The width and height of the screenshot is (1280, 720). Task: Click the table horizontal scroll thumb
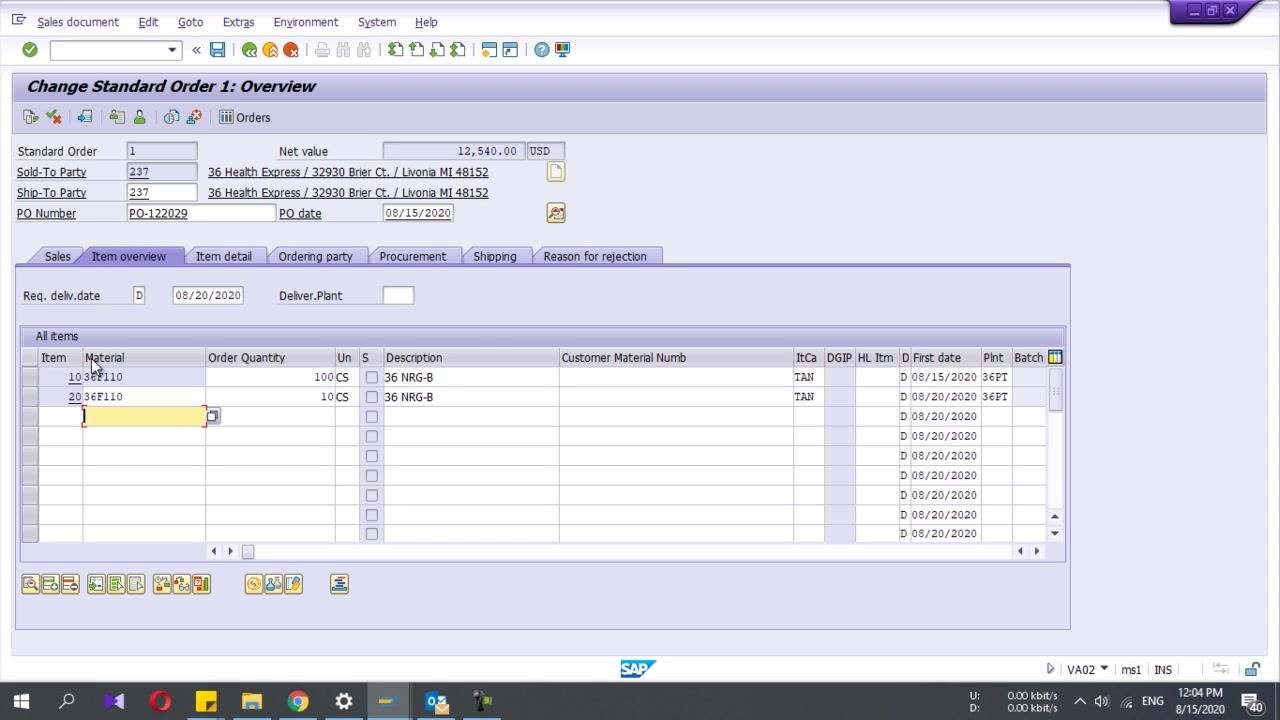[x=248, y=551]
